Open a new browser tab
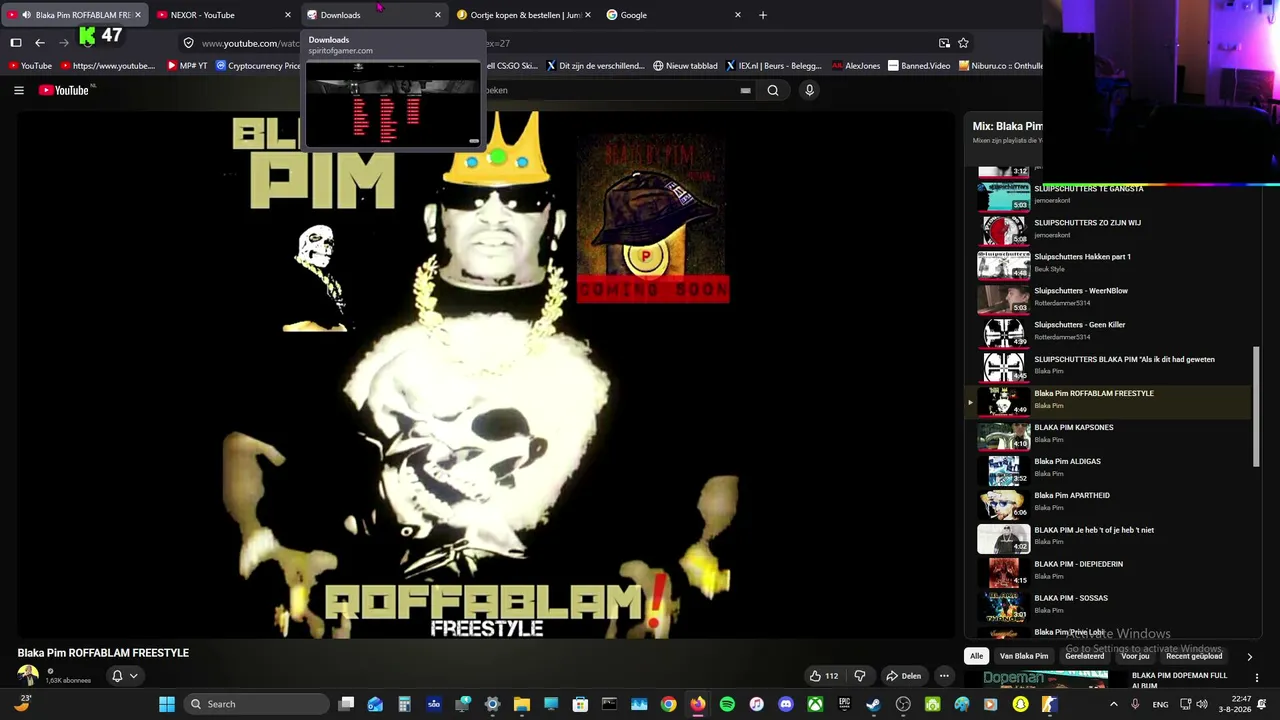Screen dimensions: 1280x720 [763, 15]
